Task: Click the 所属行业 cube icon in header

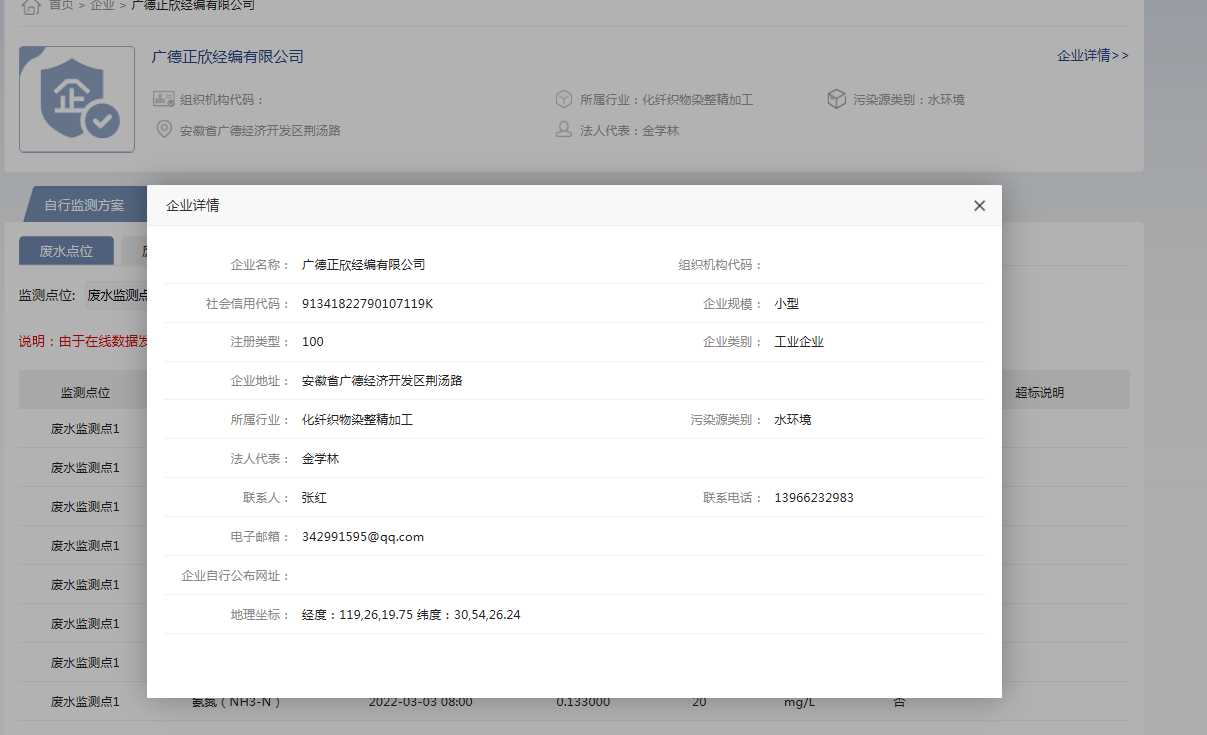Action: [x=564, y=99]
